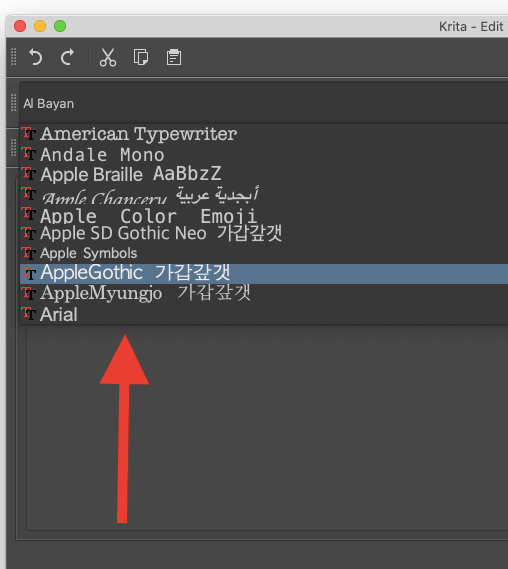
Task: Maximize window using green button
Action: pyautogui.click(x=60, y=26)
